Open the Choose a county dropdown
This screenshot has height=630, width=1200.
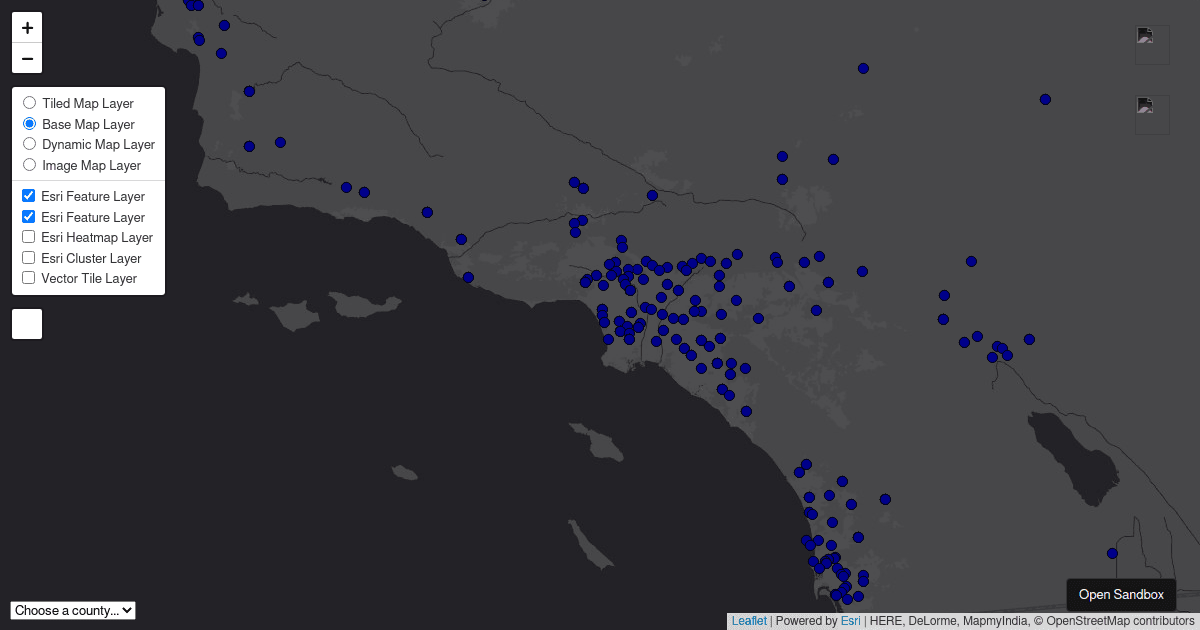(x=72, y=610)
